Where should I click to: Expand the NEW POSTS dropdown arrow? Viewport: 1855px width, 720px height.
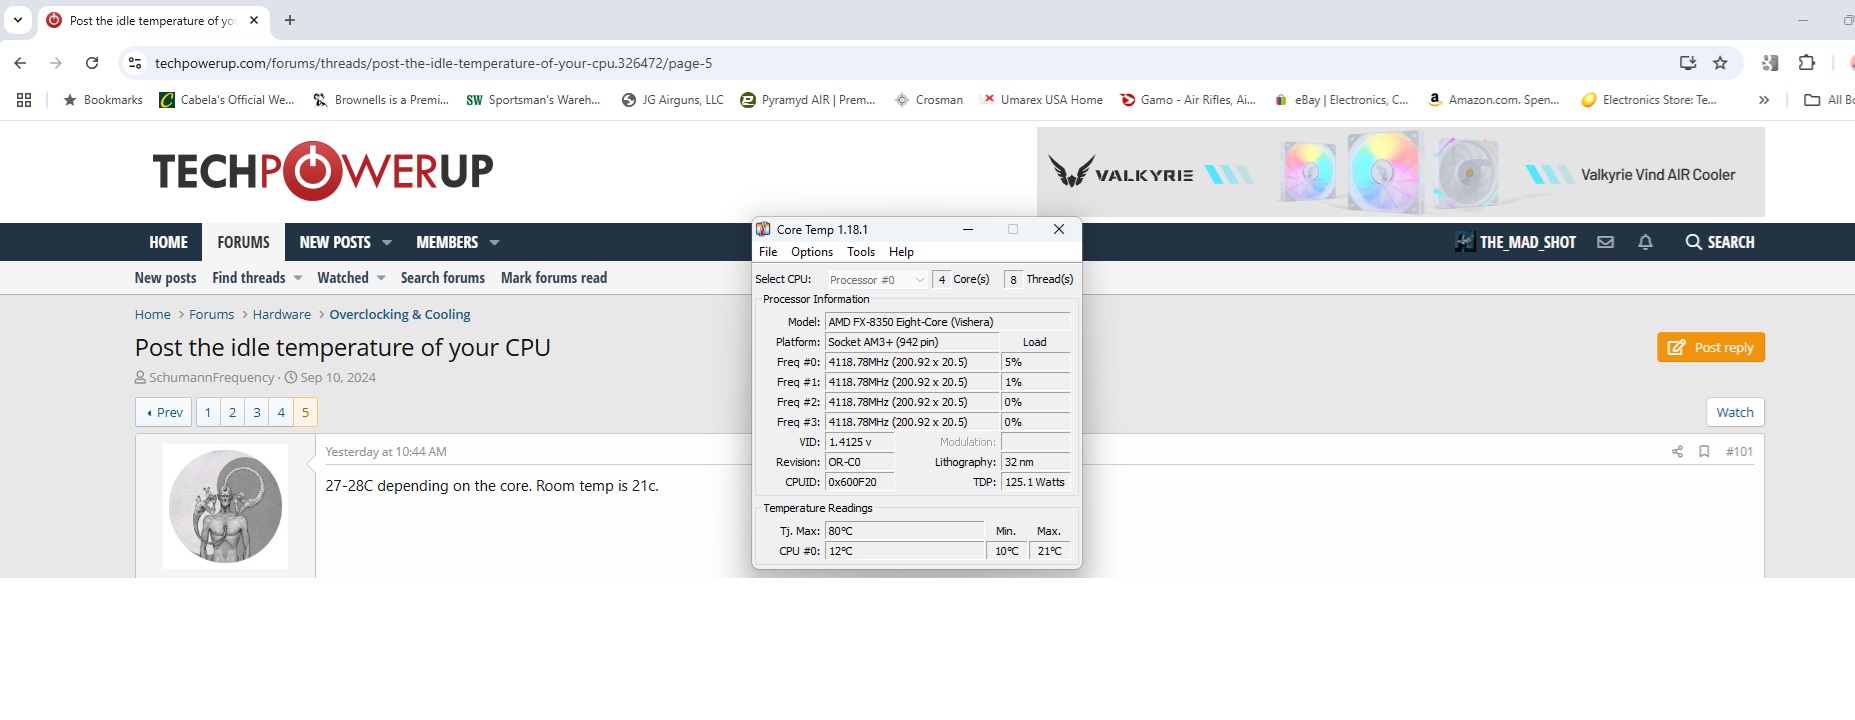click(387, 242)
